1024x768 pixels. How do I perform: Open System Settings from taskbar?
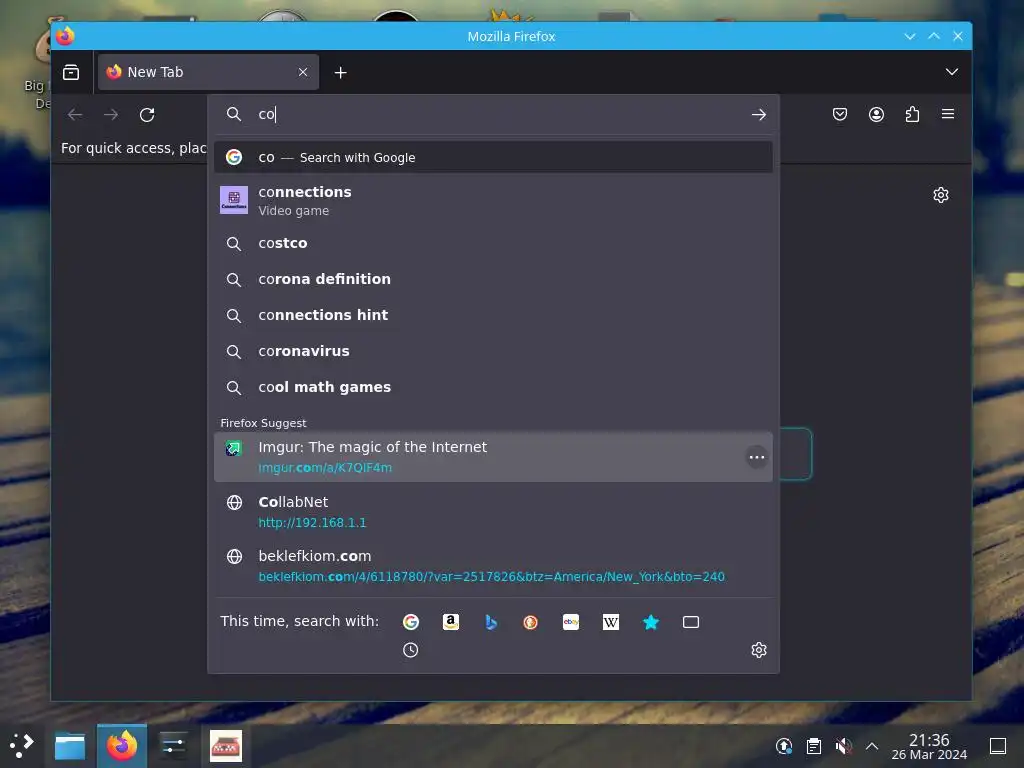pos(173,746)
